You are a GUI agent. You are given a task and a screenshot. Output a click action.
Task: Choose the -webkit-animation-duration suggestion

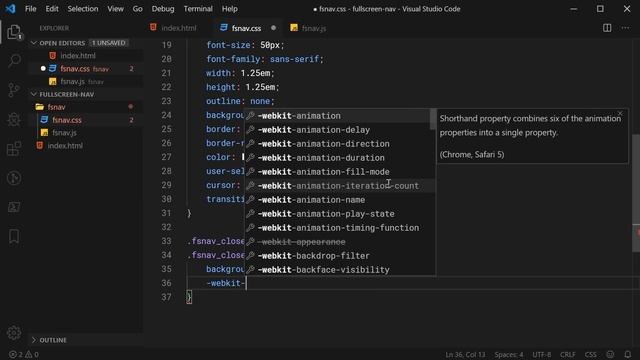(x=340, y=158)
